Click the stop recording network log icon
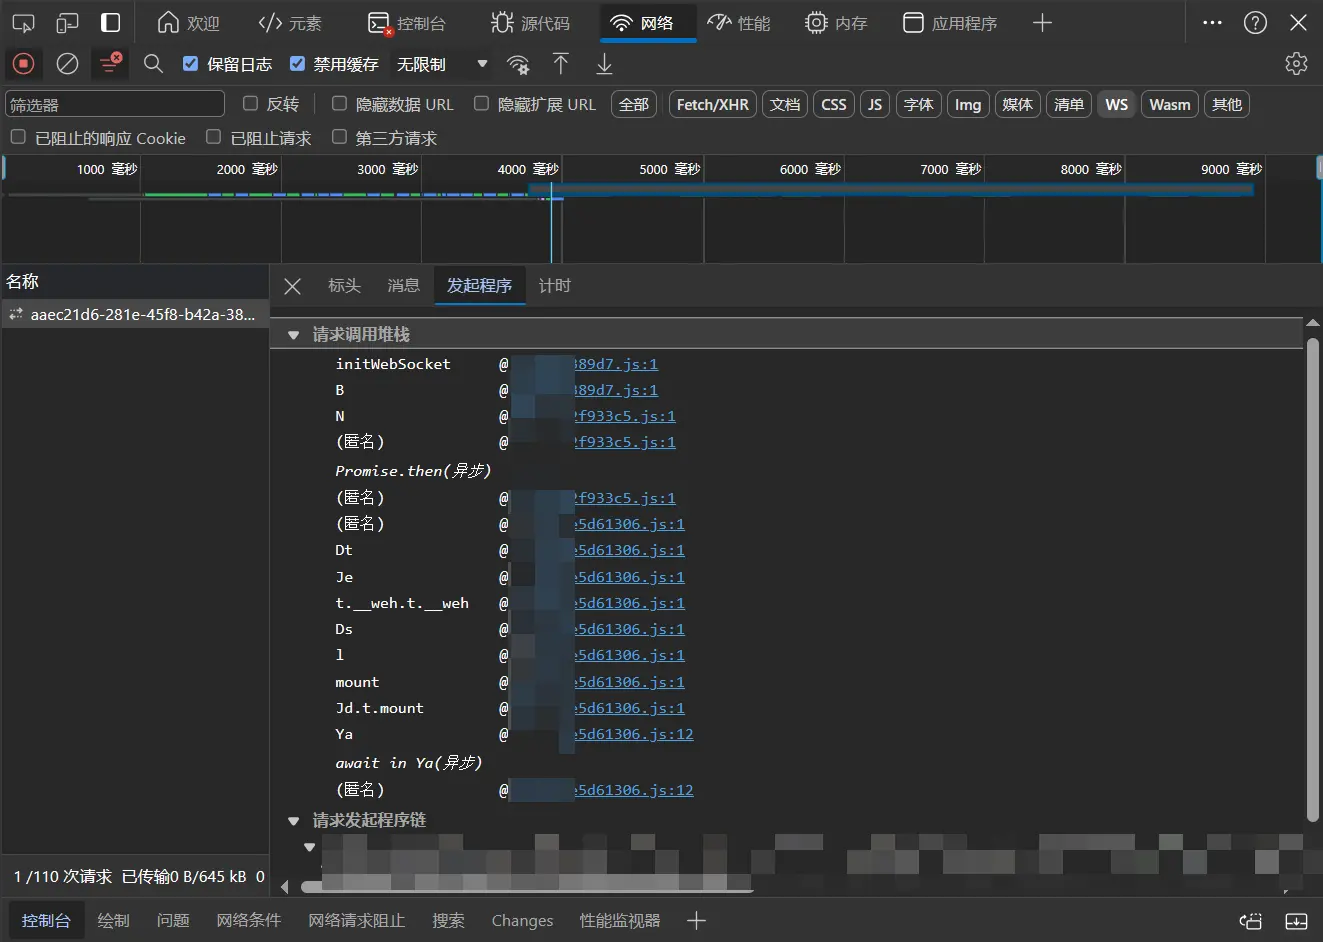Viewport: 1323px width, 942px height. tap(23, 64)
